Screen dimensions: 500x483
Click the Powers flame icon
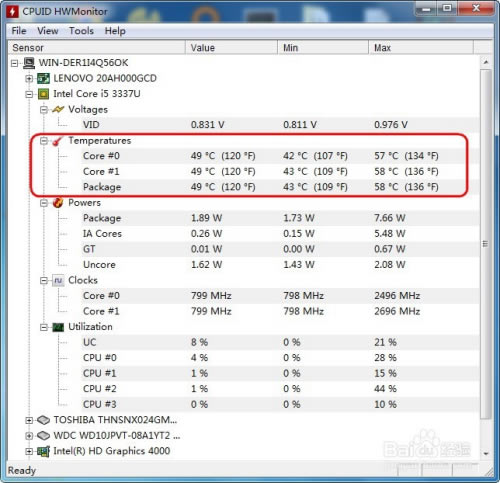pos(58,202)
